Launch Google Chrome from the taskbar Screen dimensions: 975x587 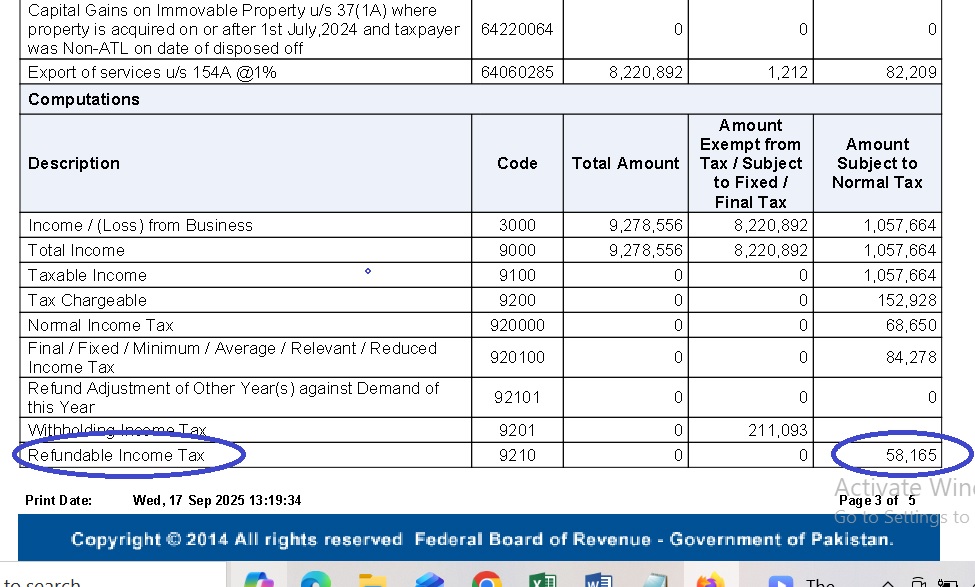(486, 580)
